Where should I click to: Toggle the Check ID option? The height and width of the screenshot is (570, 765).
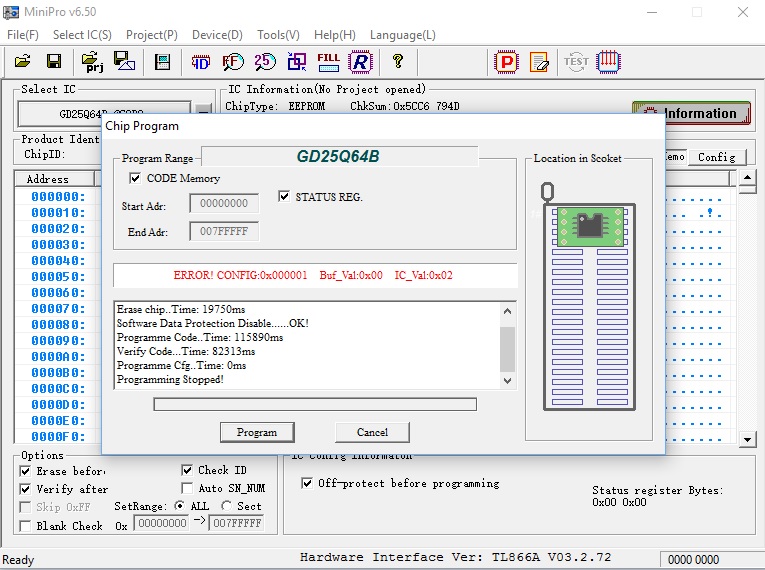(x=187, y=470)
